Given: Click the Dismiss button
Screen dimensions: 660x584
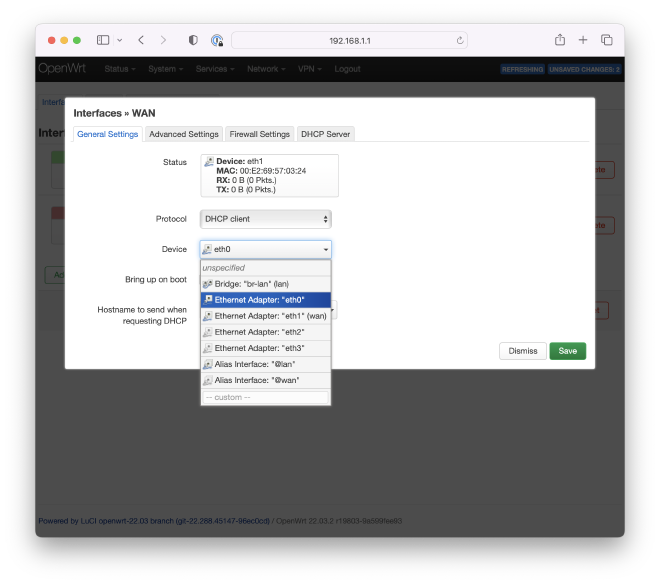Looking at the screenshot, I should (522, 351).
